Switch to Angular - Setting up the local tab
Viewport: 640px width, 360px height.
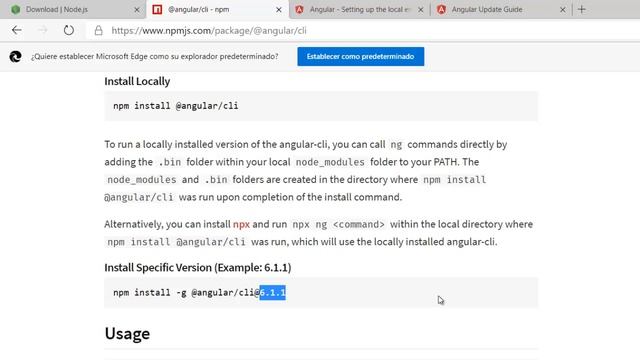[x=359, y=9]
